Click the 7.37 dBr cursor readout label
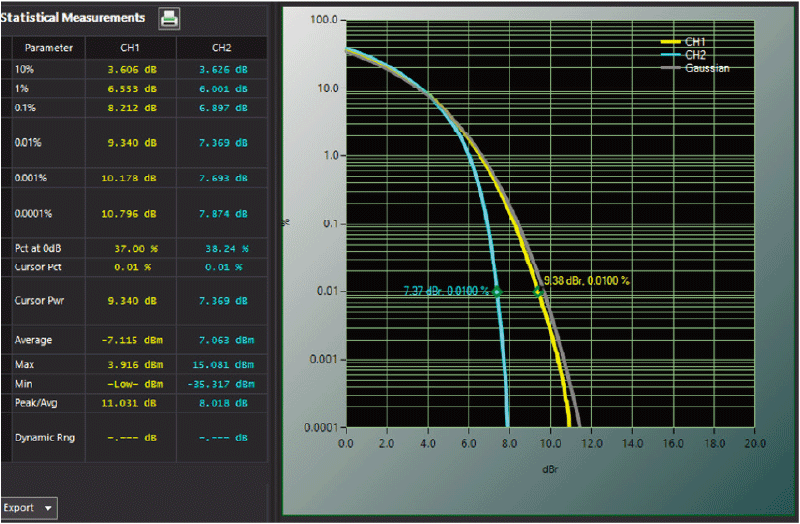The width and height of the screenshot is (800, 524). click(x=446, y=291)
